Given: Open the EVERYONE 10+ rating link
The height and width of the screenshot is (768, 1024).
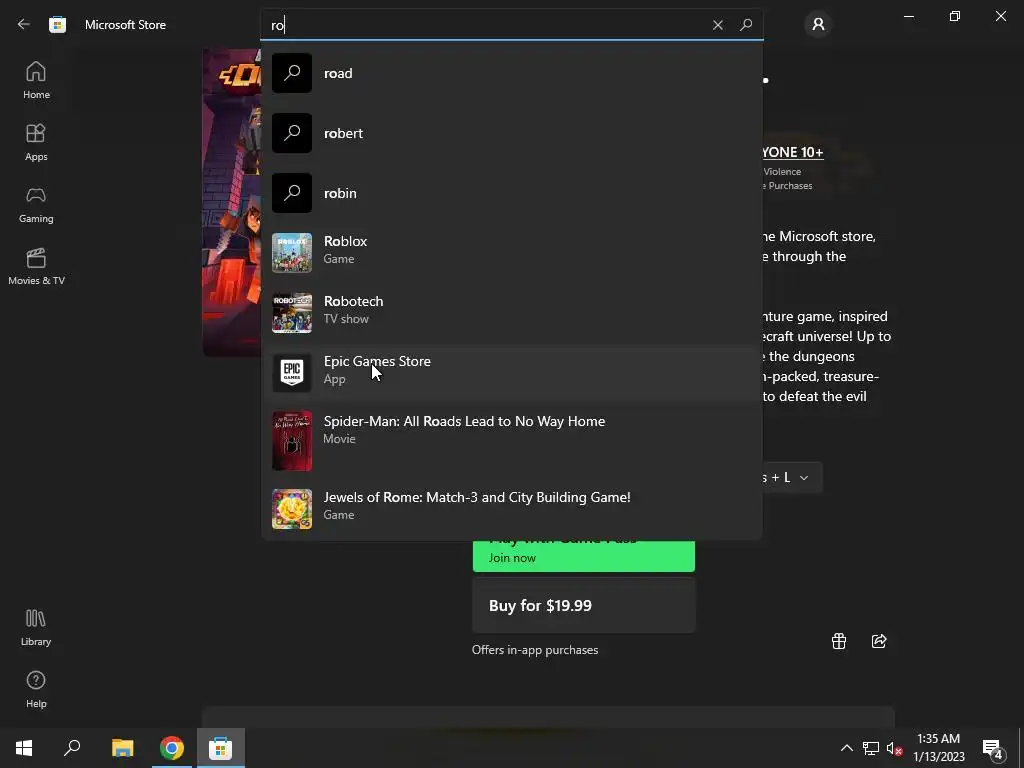Looking at the screenshot, I should 792,152.
